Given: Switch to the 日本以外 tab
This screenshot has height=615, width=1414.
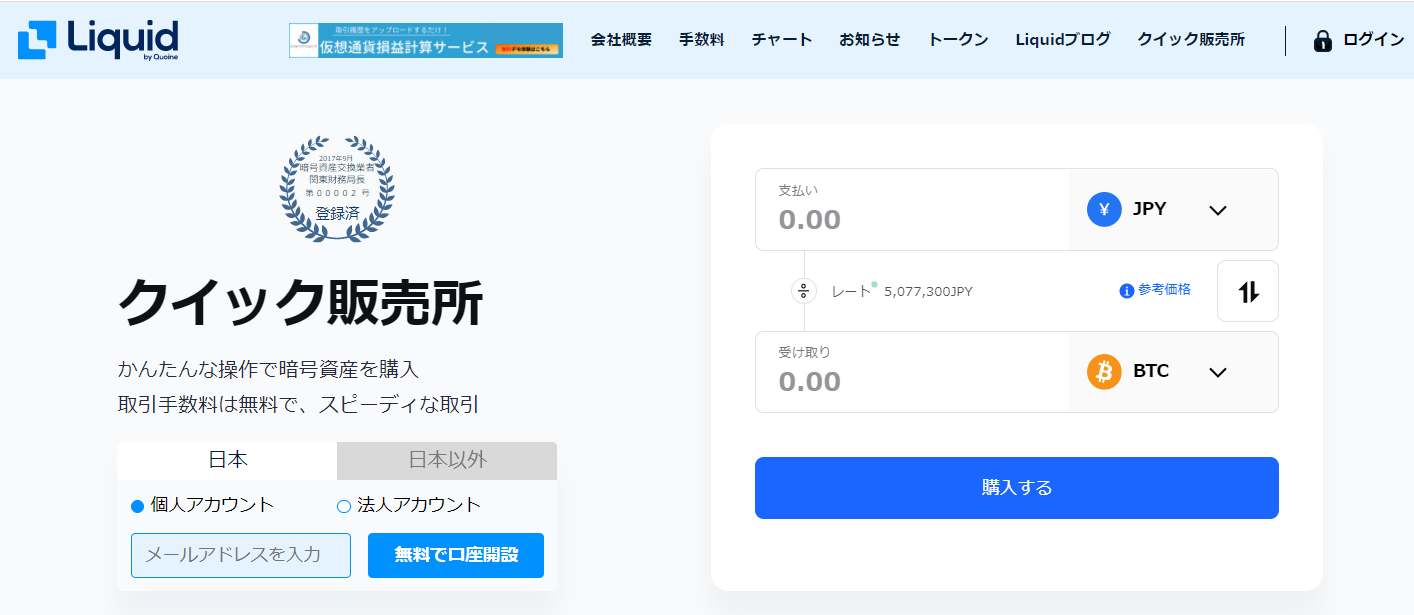Looking at the screenshot, I should (x=447, y=460).
